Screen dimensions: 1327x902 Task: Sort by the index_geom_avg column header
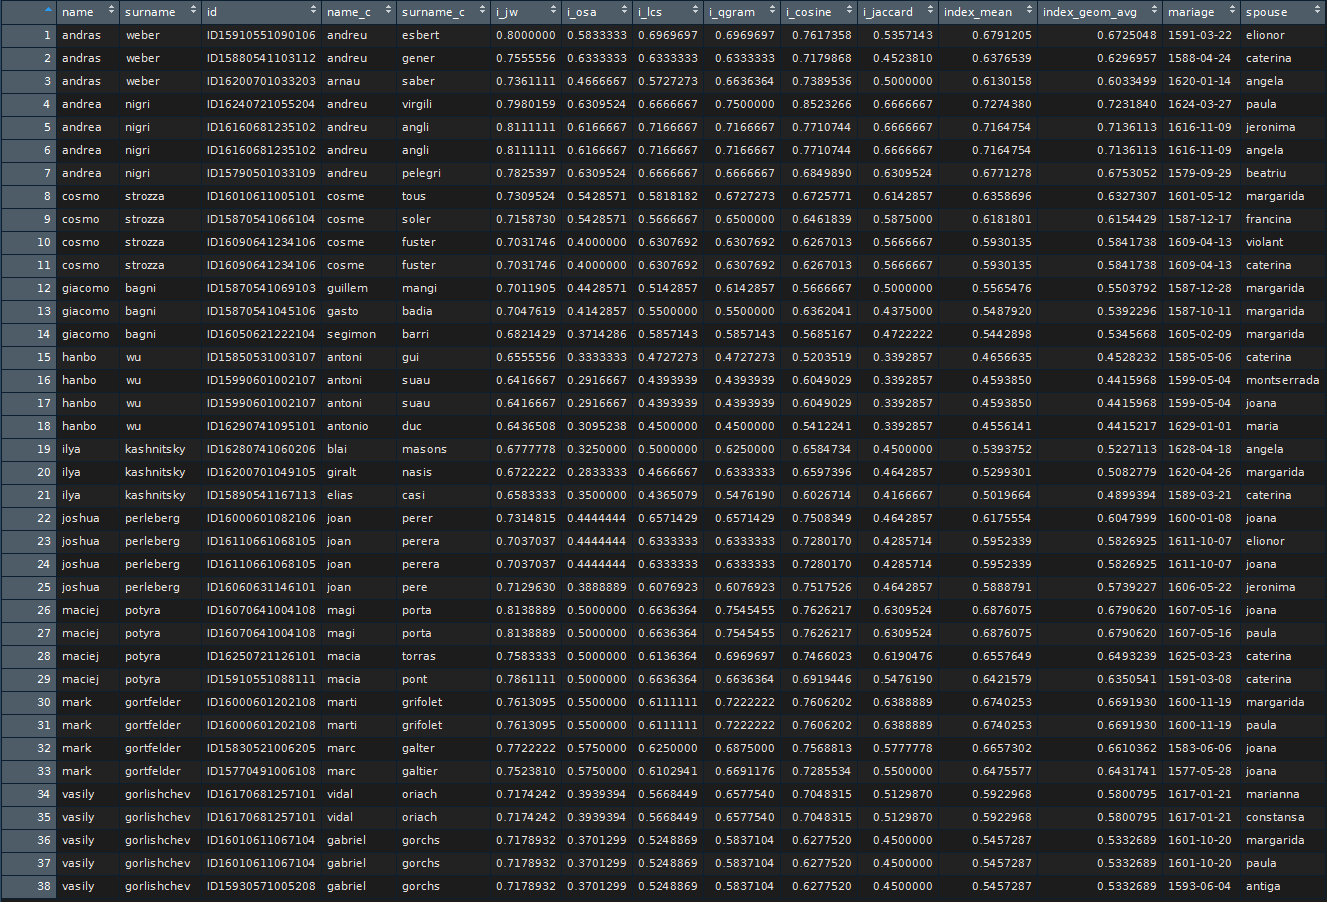point(1100,12)
